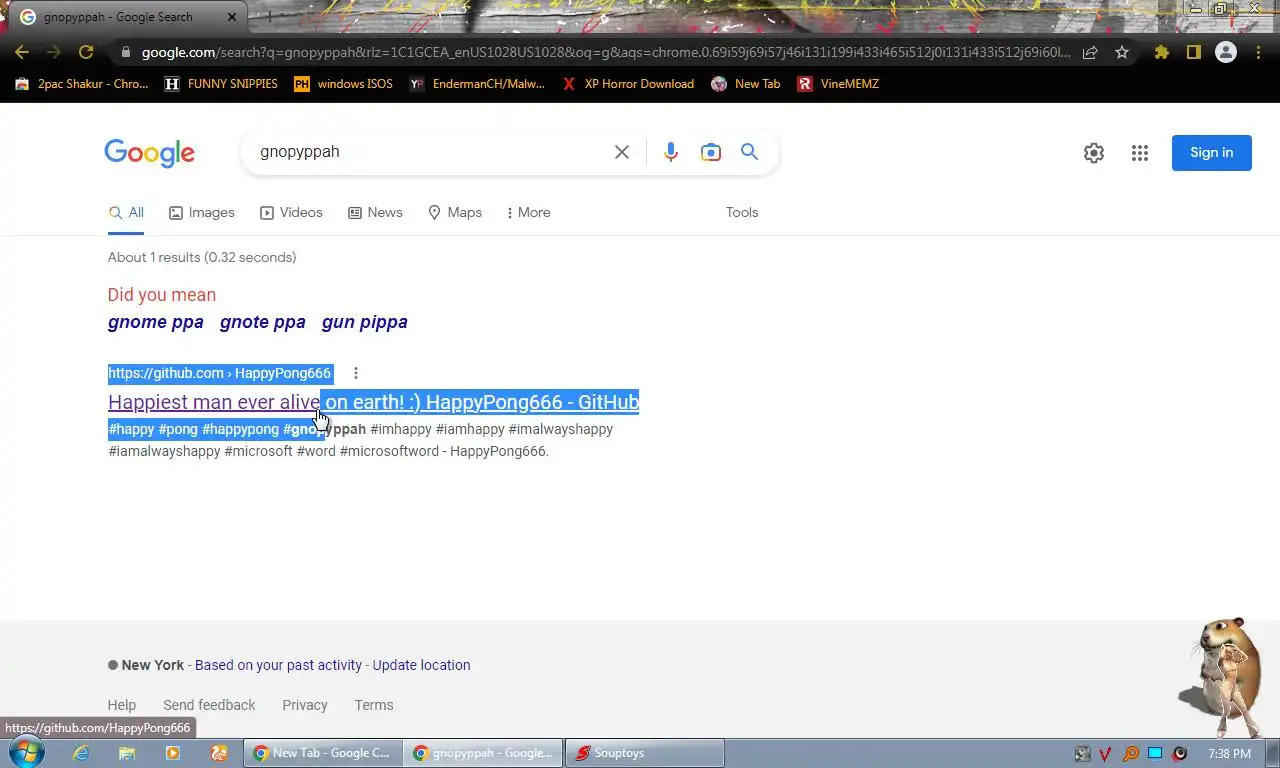Screen dimensions: 1280x768
Task: Open the HappyPong666 GitHub result title
Action: (x=373, y=402)
